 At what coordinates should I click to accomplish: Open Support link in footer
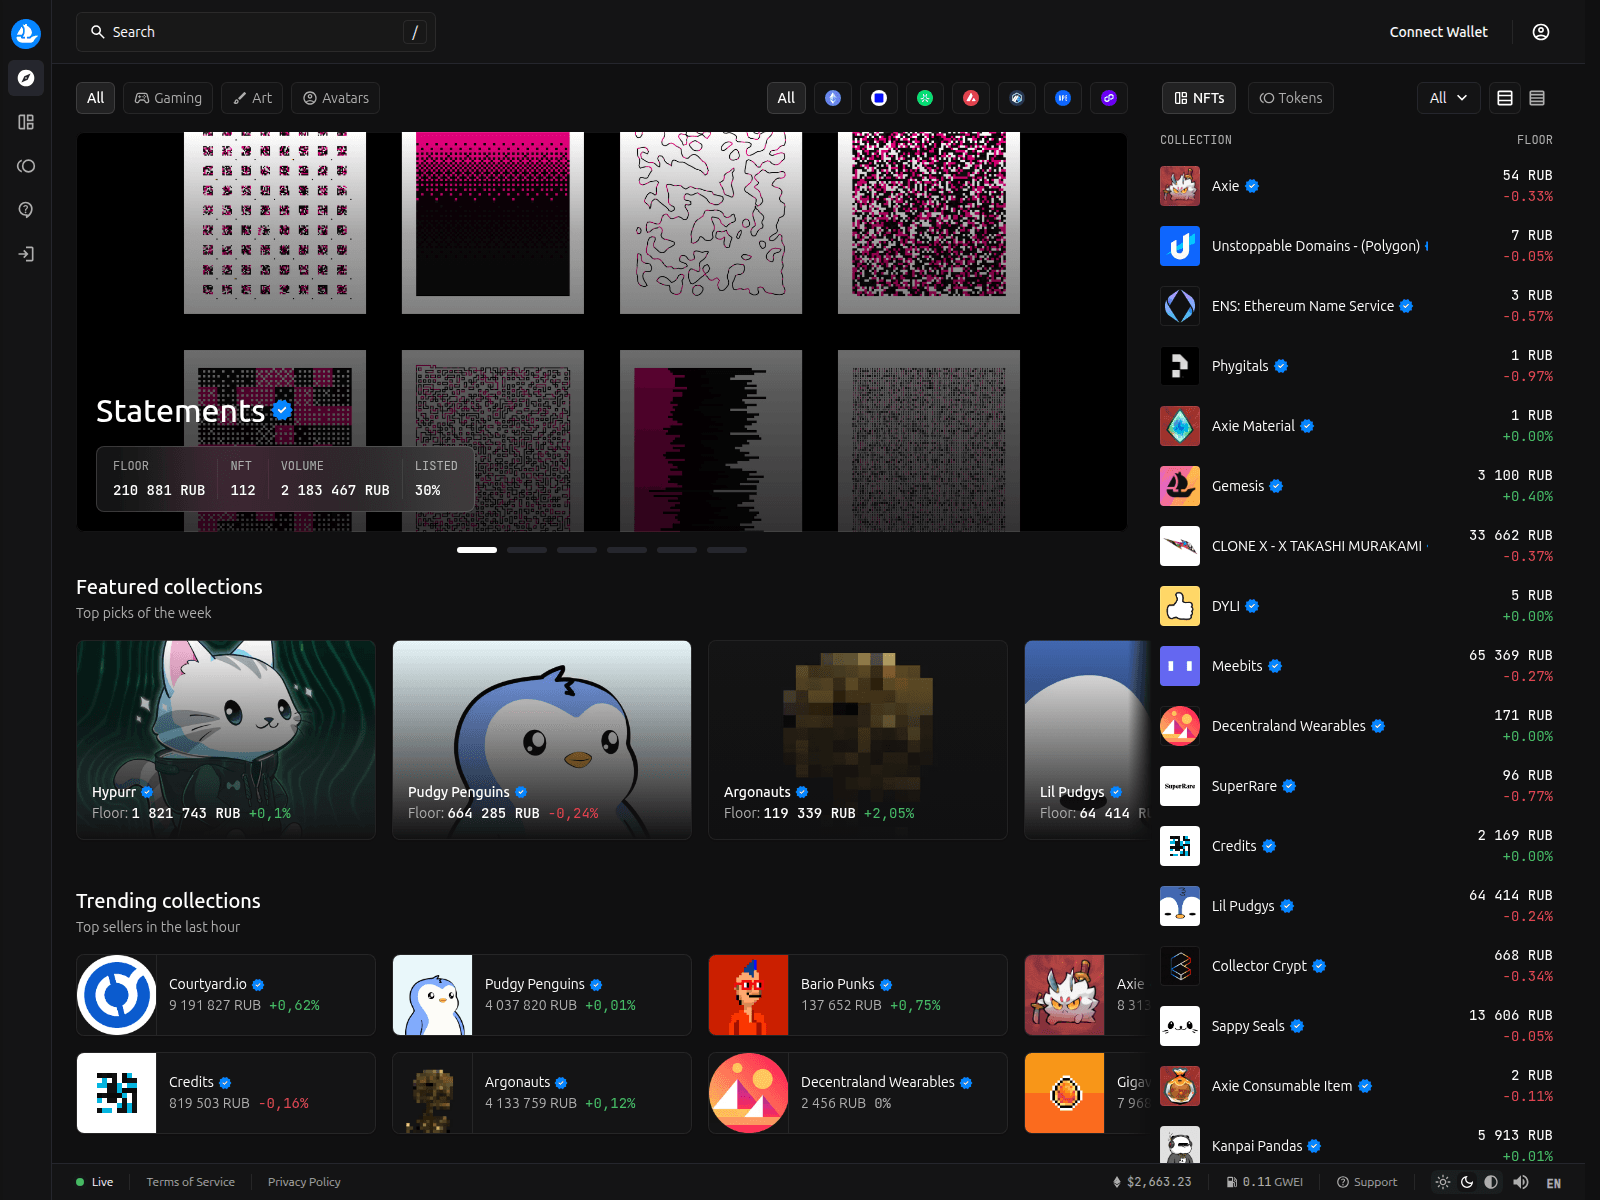pyautogui.click(x=1367, y=1182)
